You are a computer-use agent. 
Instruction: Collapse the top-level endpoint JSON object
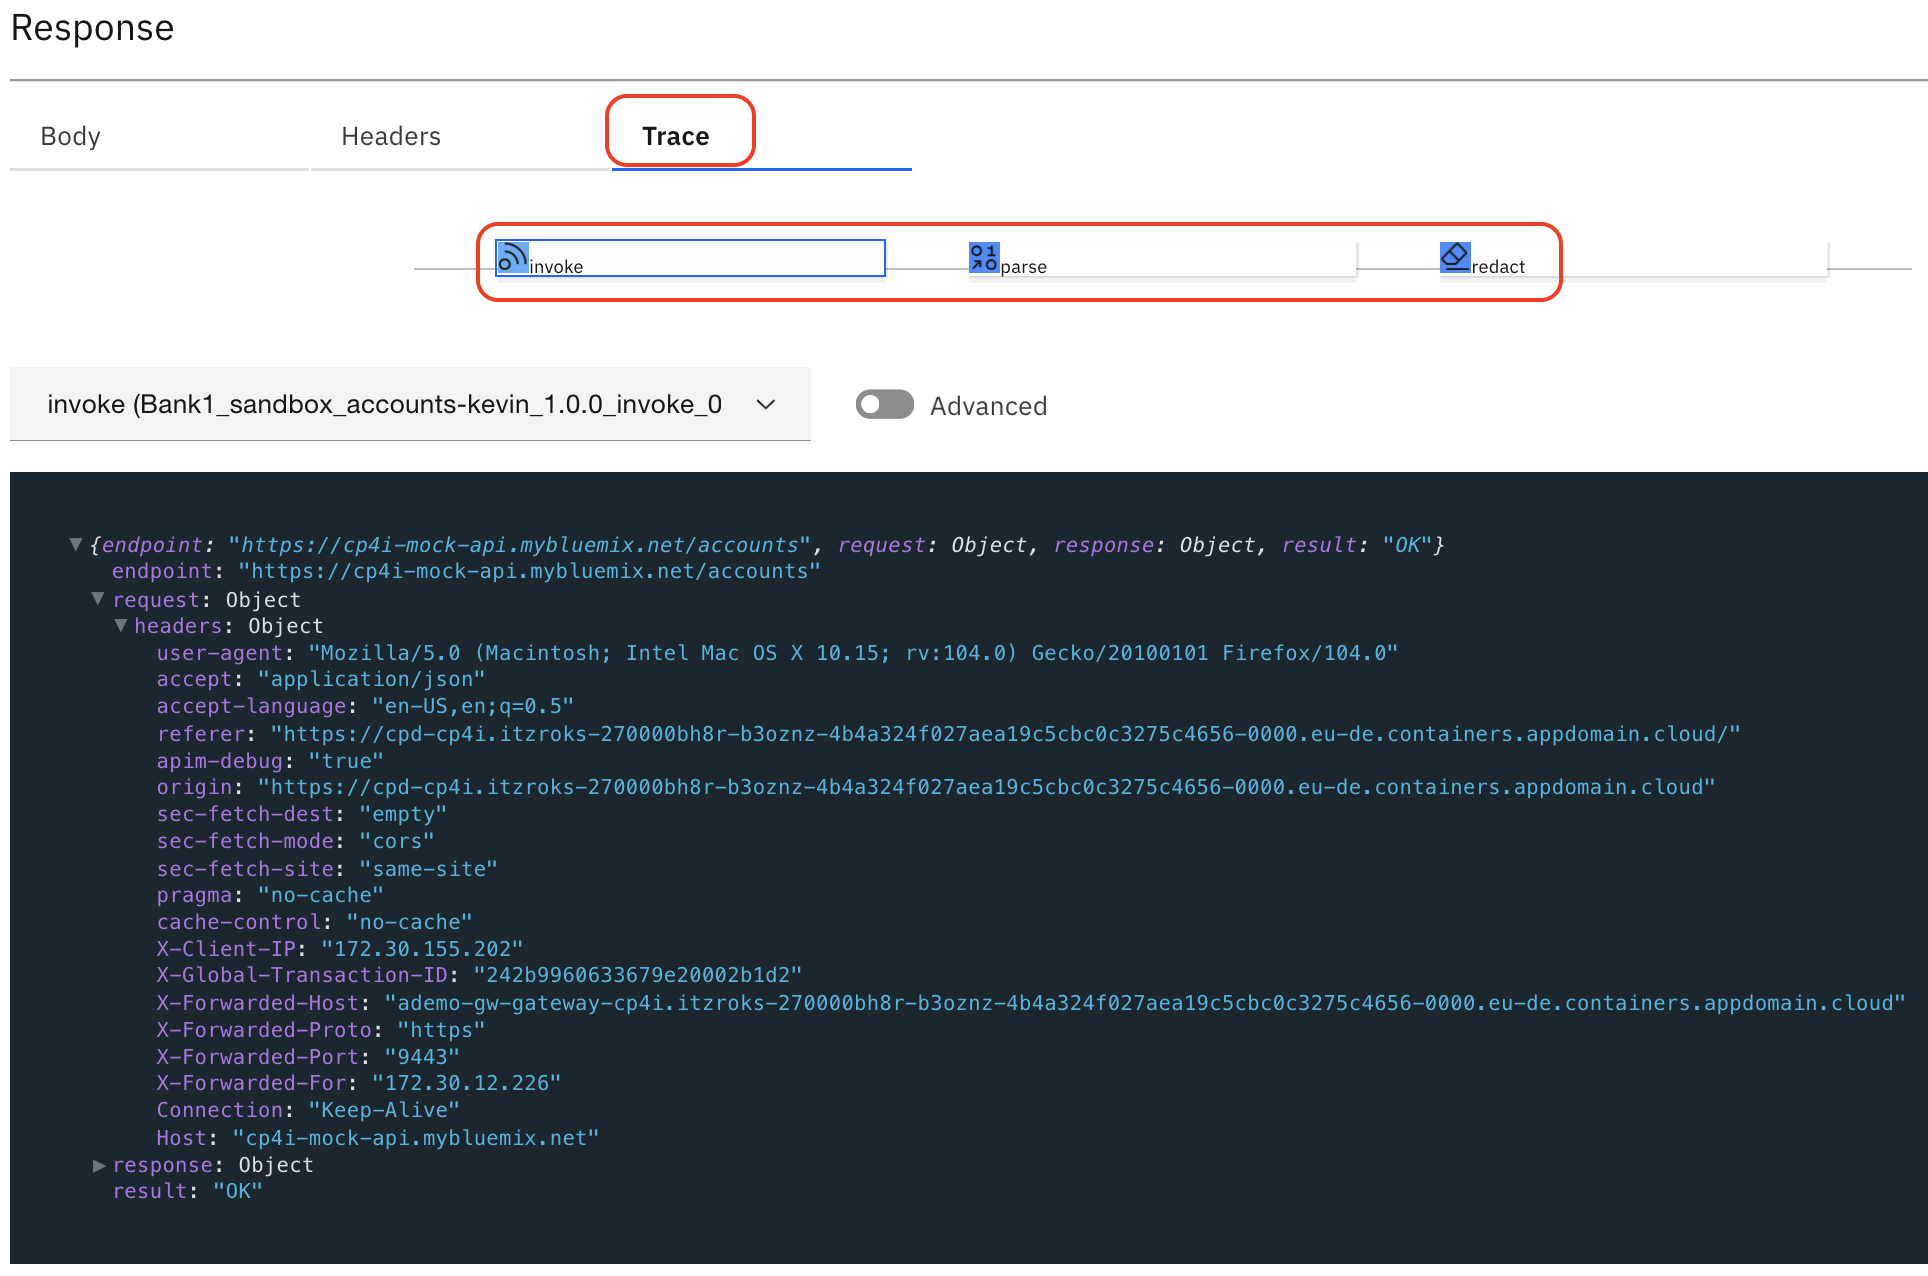click(75, 544)
